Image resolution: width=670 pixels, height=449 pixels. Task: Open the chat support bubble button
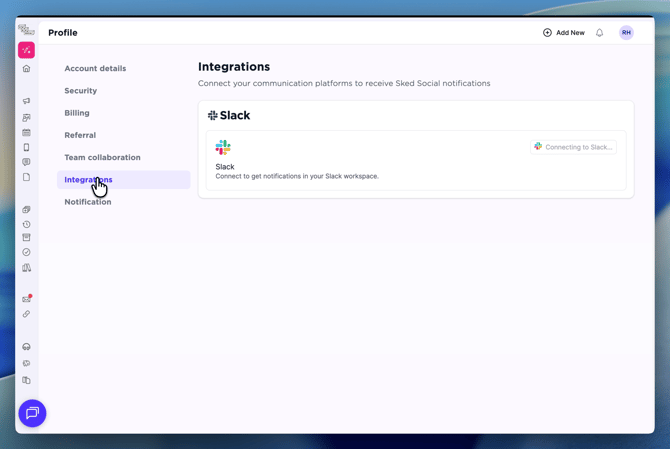tap(32, 413)
